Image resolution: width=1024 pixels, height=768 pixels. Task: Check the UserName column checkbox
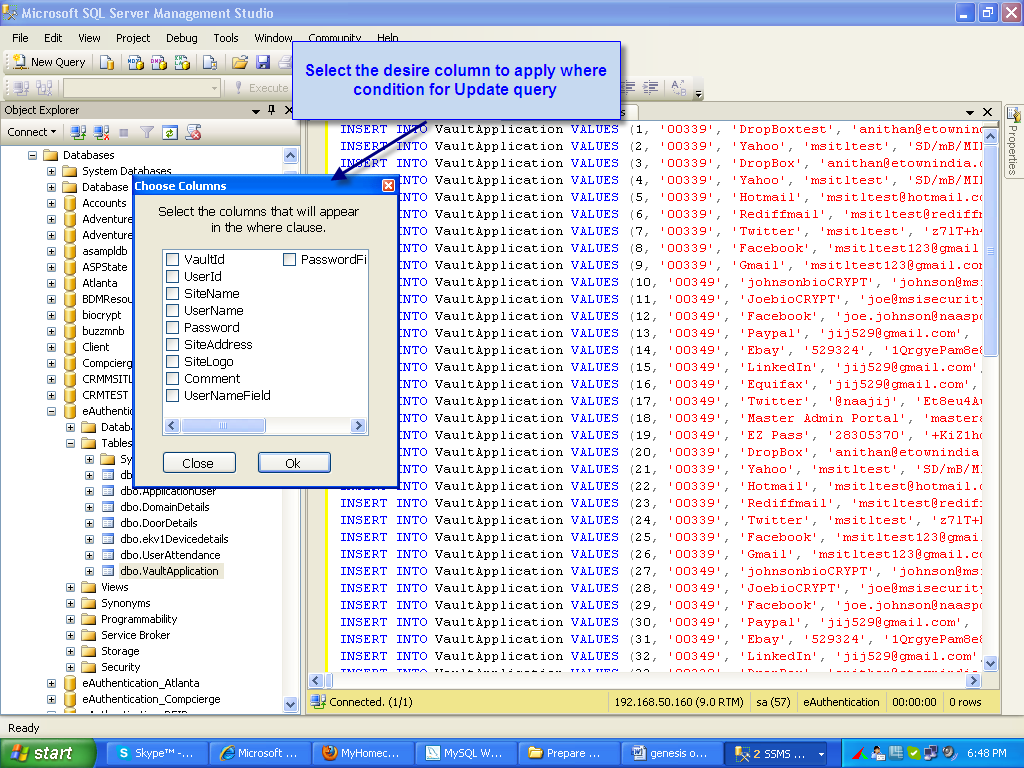tap(173, 310)
